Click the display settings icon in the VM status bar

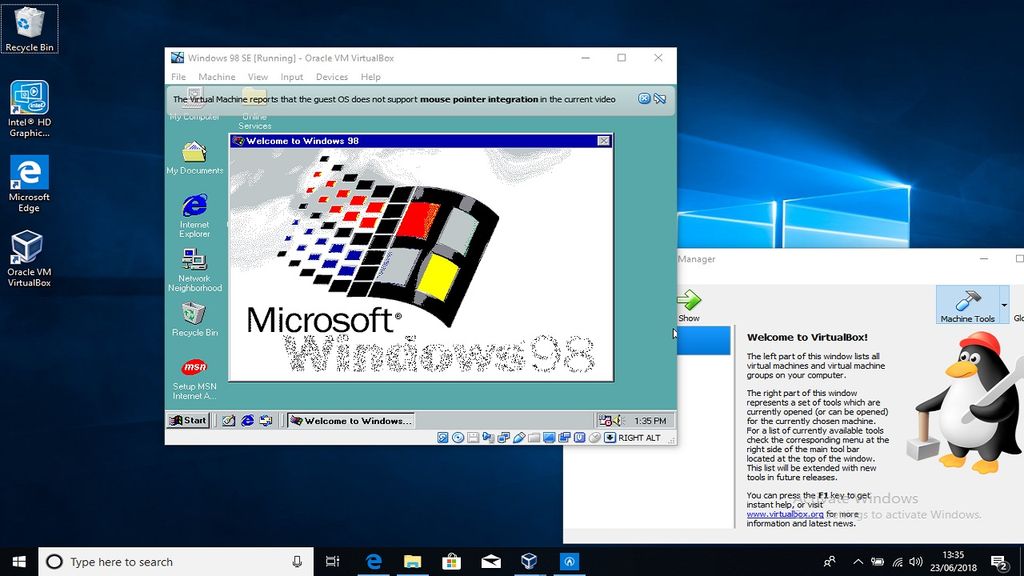point(549,438)
